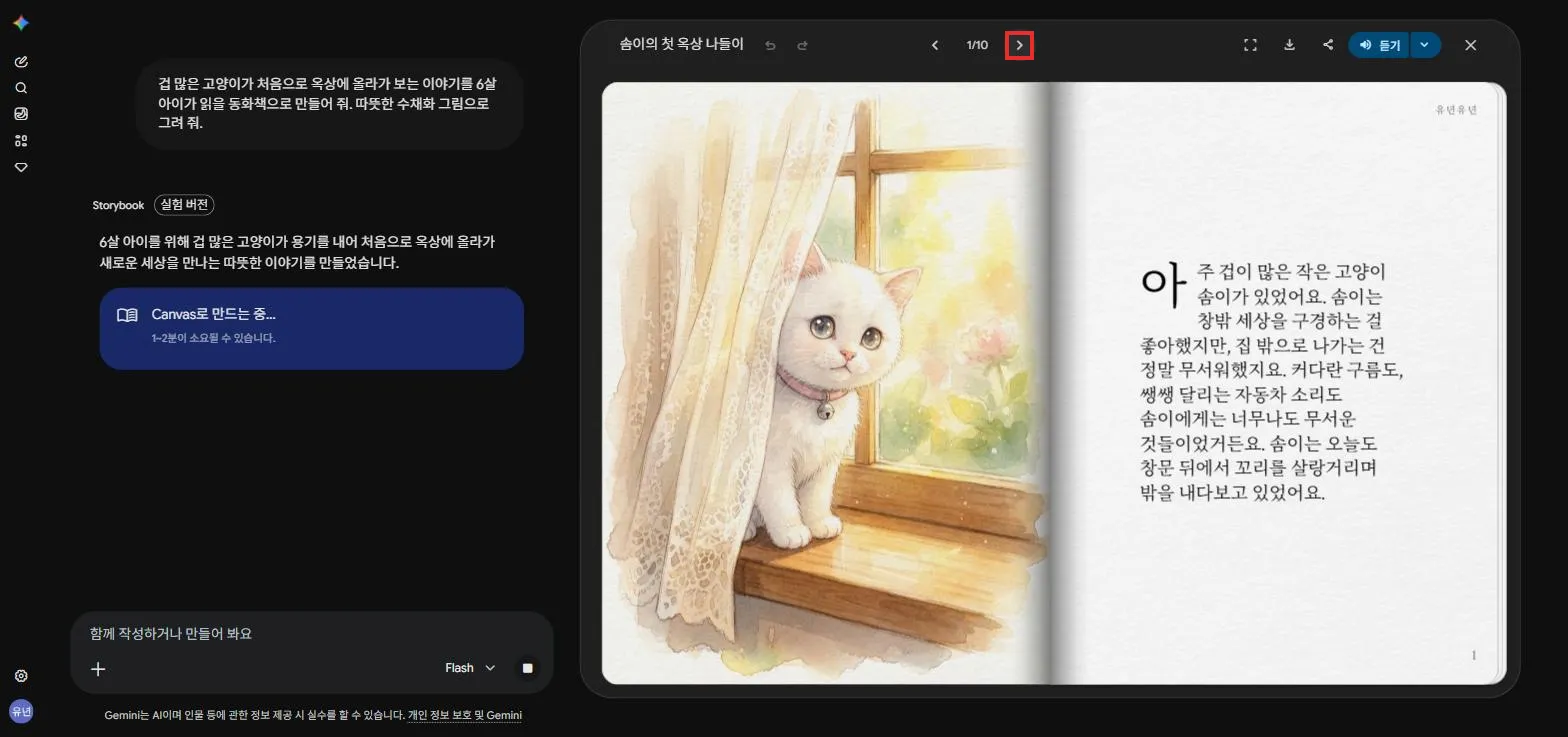The image size is (1568, 737).
Task: Click the Storybook label
Action: pos(118,205)
